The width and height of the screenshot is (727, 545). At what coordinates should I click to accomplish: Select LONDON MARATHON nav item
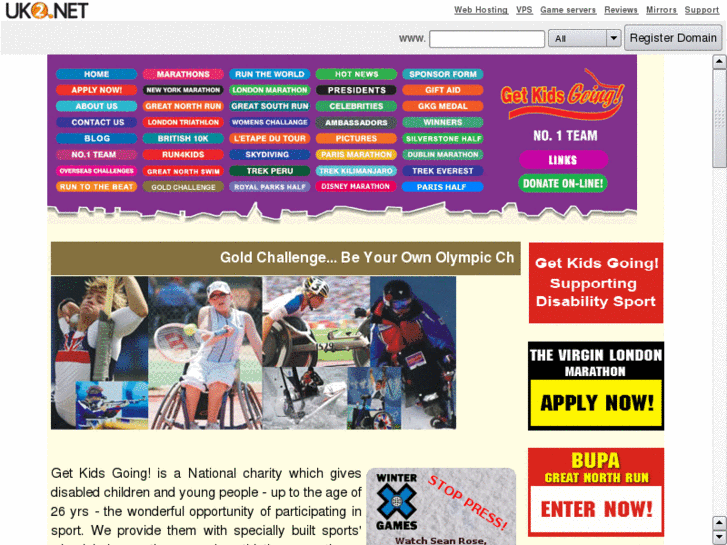(269, 90)
